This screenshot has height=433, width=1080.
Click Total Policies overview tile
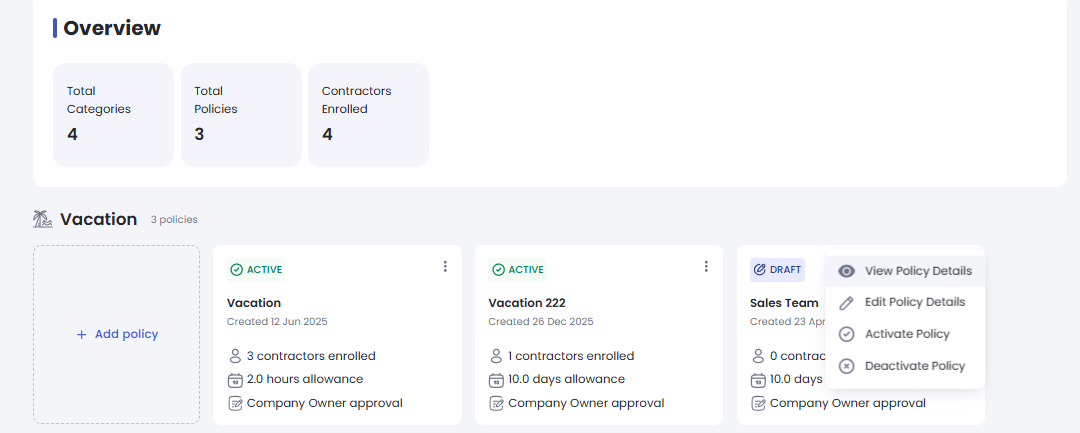coord(242,114)
